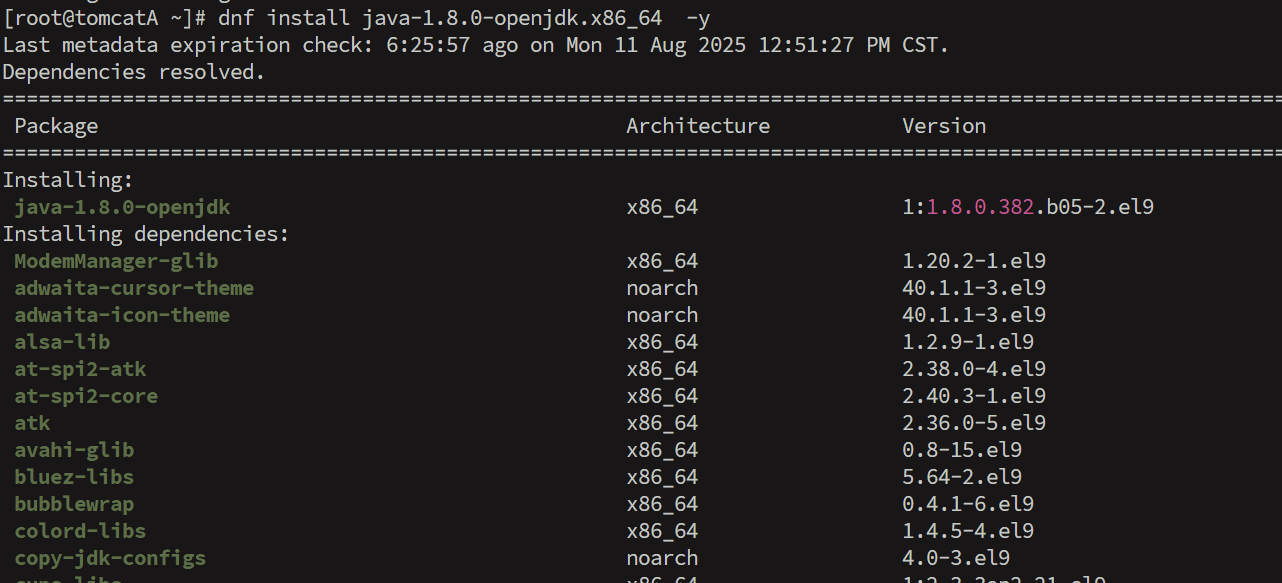1282x583 pixels.
Task: Click the java-1.8.0-openjdk package name
Action: tap(122, 207)
